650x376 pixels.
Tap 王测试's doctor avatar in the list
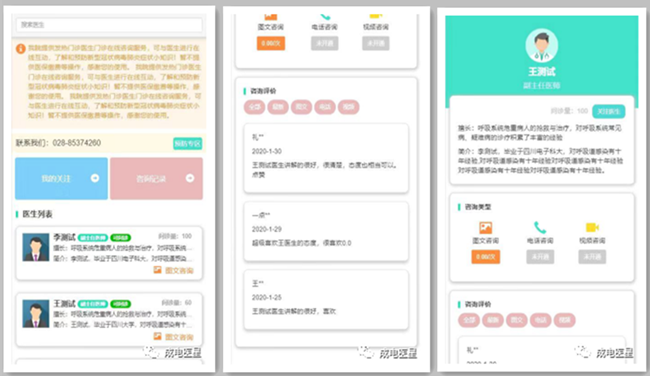point(36,314)
